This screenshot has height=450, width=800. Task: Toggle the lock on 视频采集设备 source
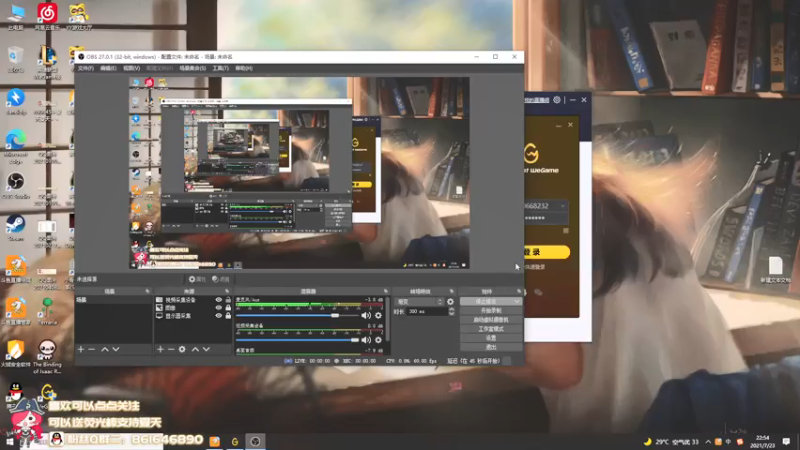point(228,300)
